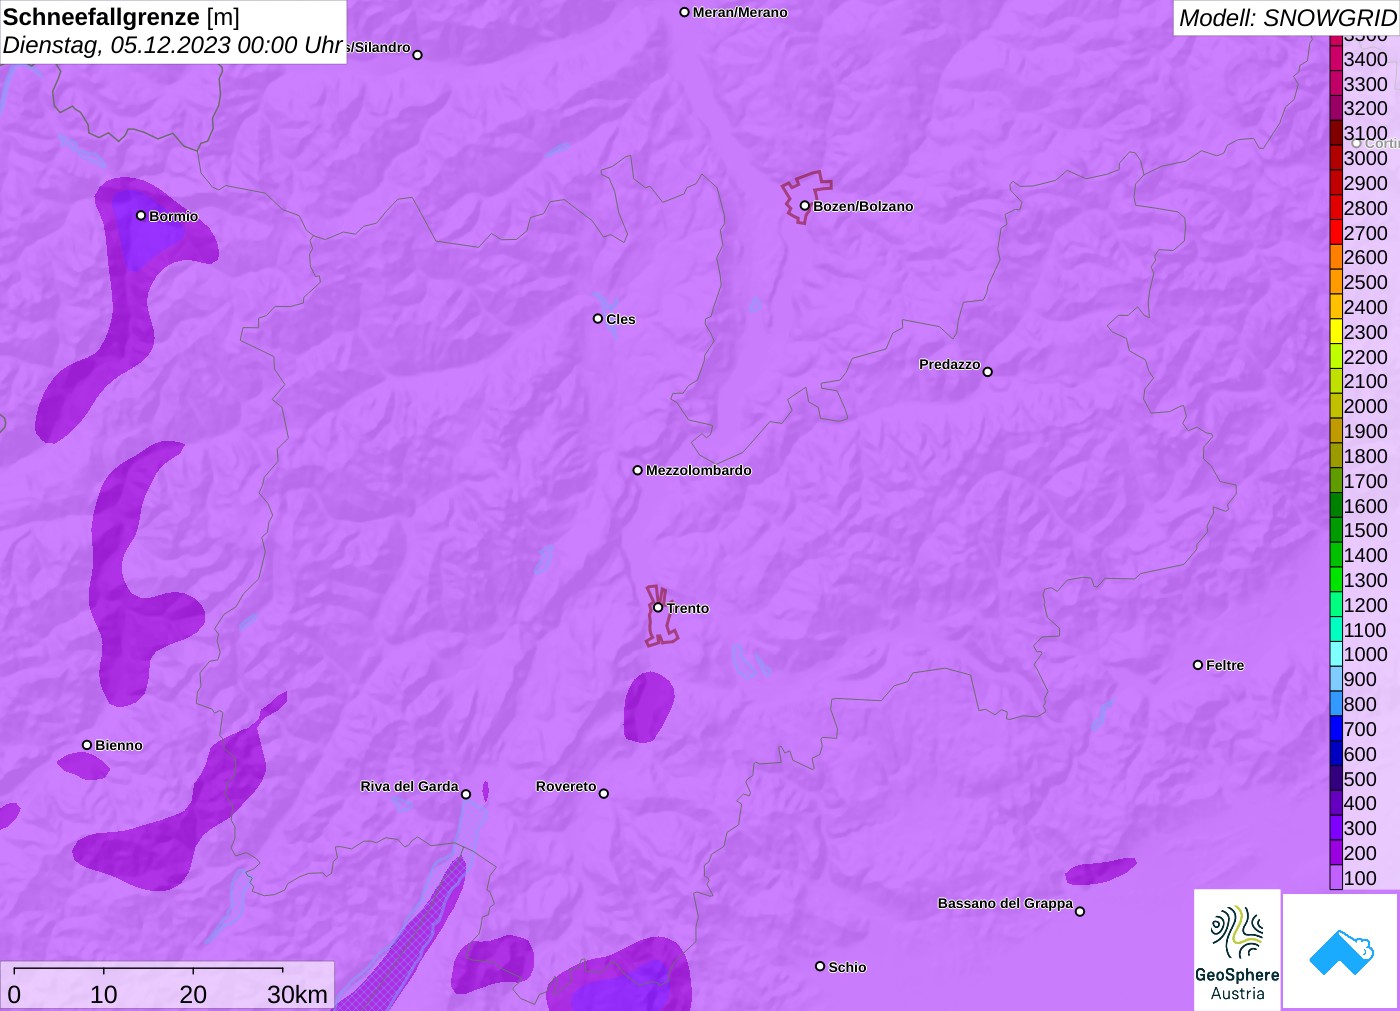Viewport: 1400px width, 1011px height.
Task: Click the 10 mark on scale bar
Action: pos(104,994)
